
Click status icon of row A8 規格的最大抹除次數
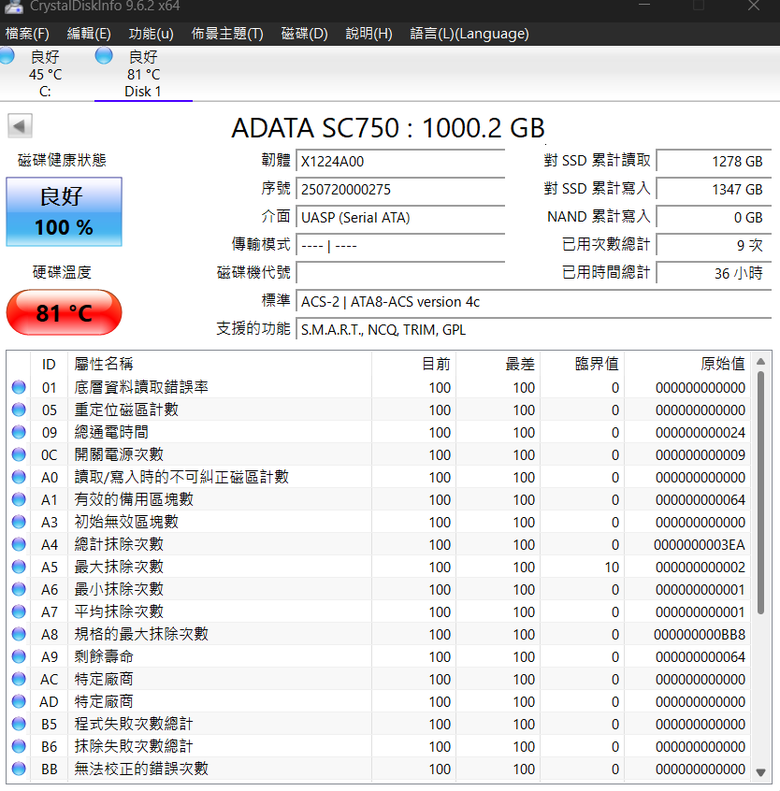19,634
